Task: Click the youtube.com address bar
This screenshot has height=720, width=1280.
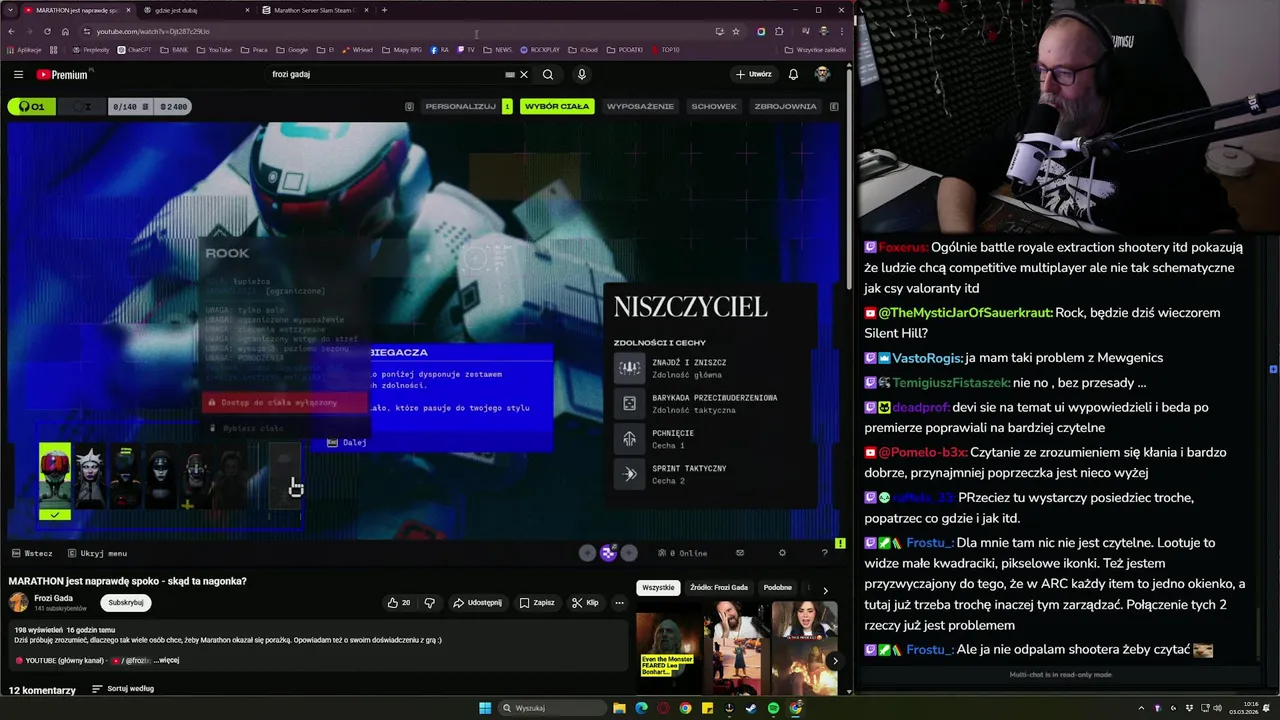Action: point(400,31)
